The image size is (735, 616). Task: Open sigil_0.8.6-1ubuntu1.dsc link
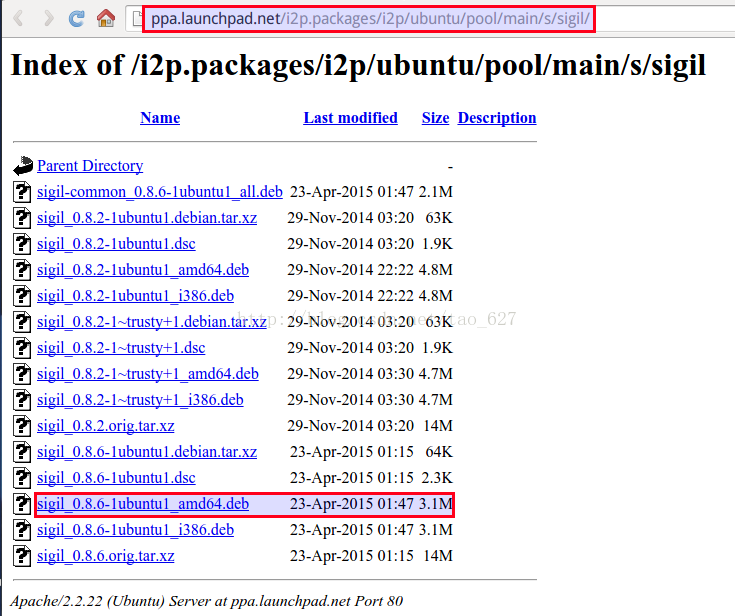[116, 478]
